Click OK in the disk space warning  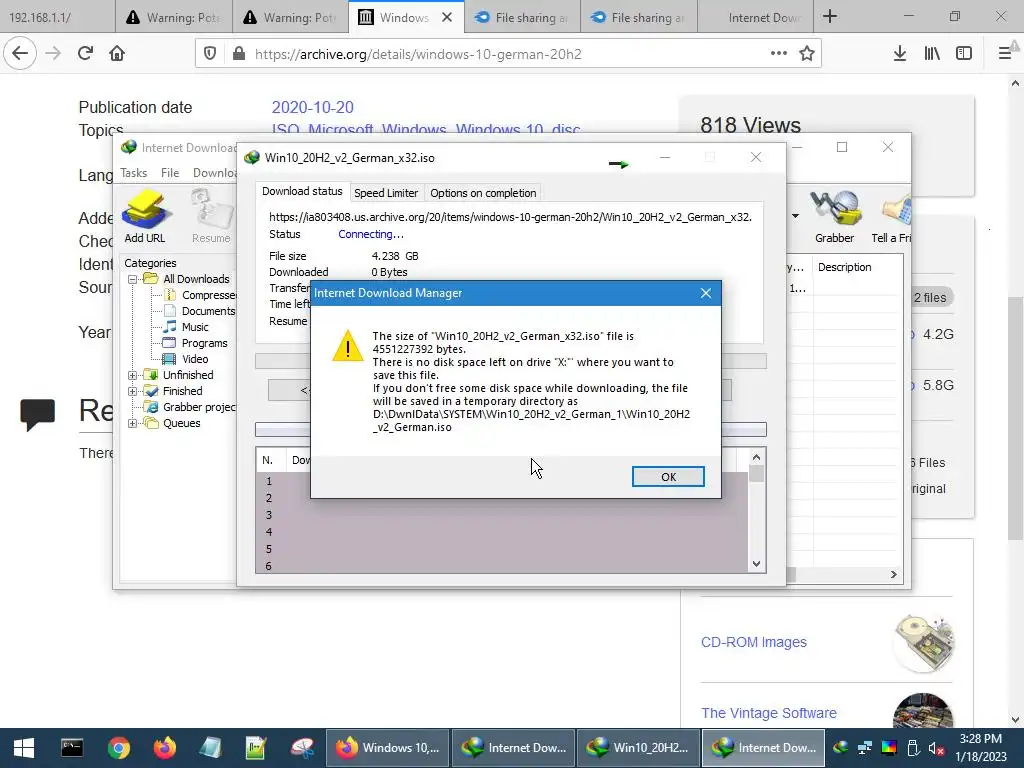667,477
